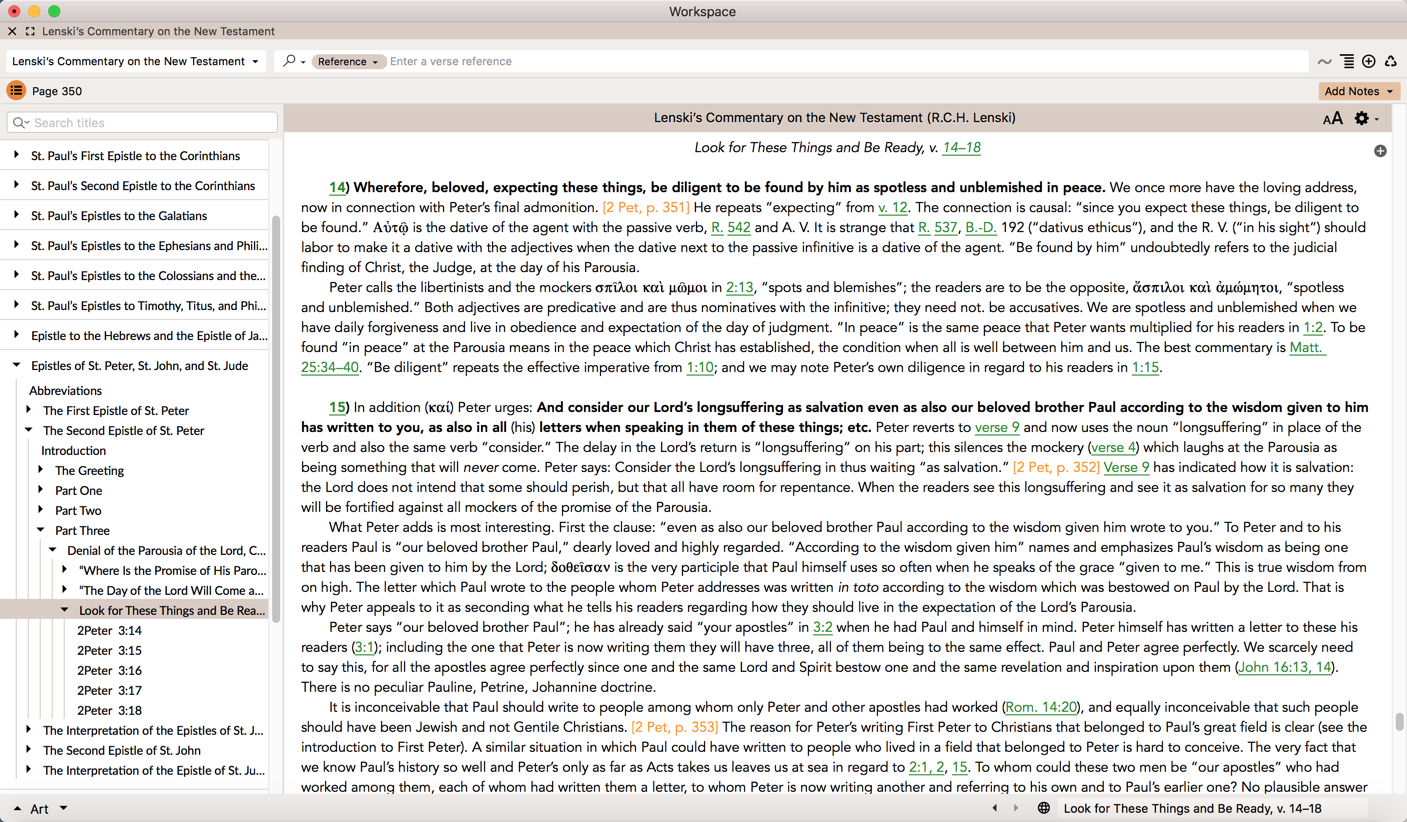
Task: Open the Add Notes dropdown
Action: 1359,91
